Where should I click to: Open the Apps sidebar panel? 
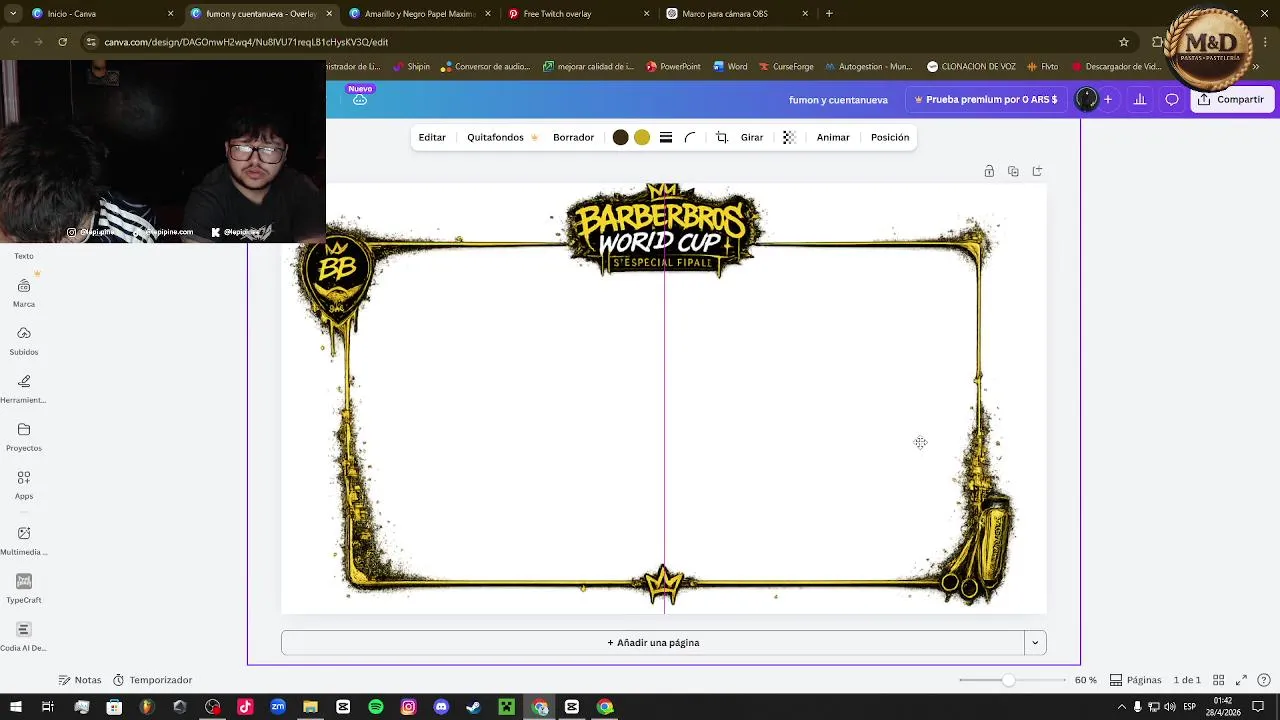[x=24, y=485]
